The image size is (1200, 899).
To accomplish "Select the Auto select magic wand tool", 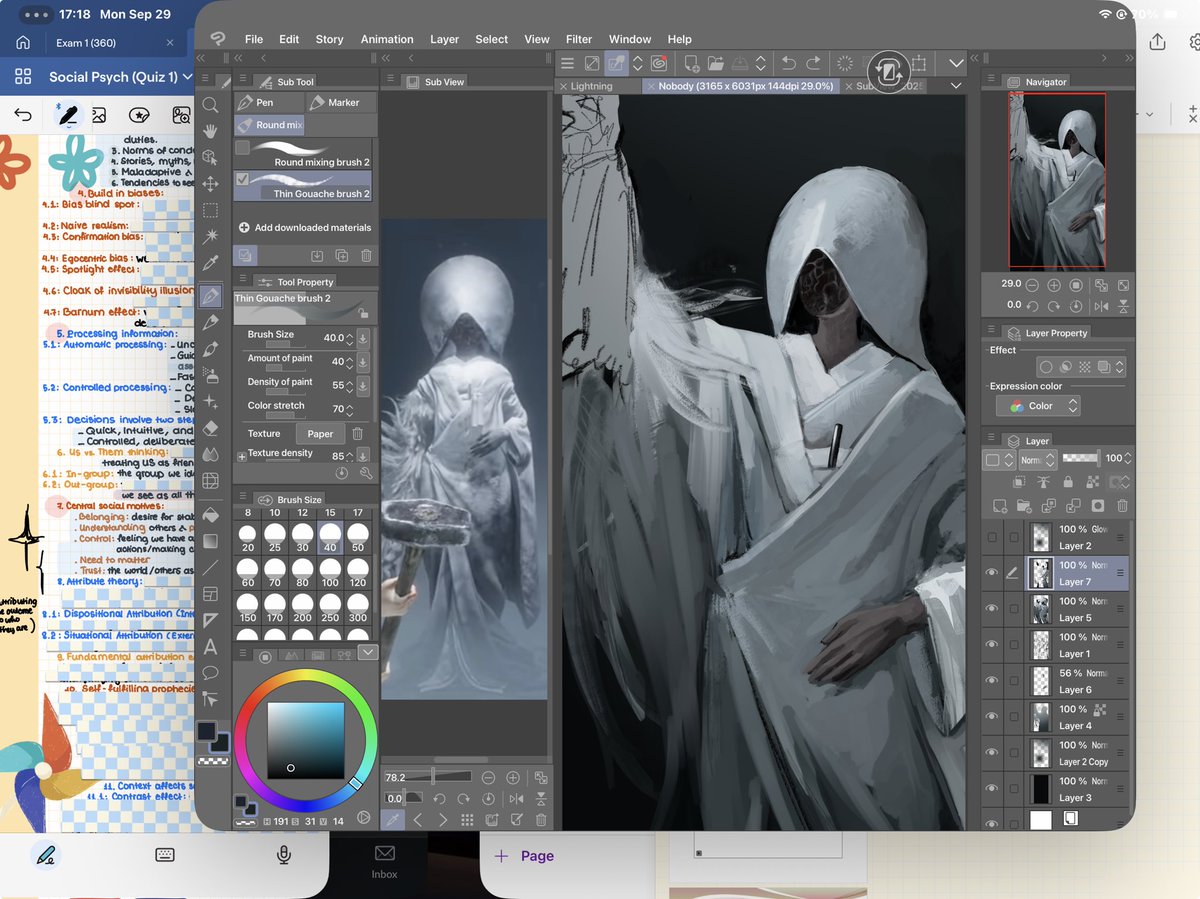I will [x=210, y=237].
